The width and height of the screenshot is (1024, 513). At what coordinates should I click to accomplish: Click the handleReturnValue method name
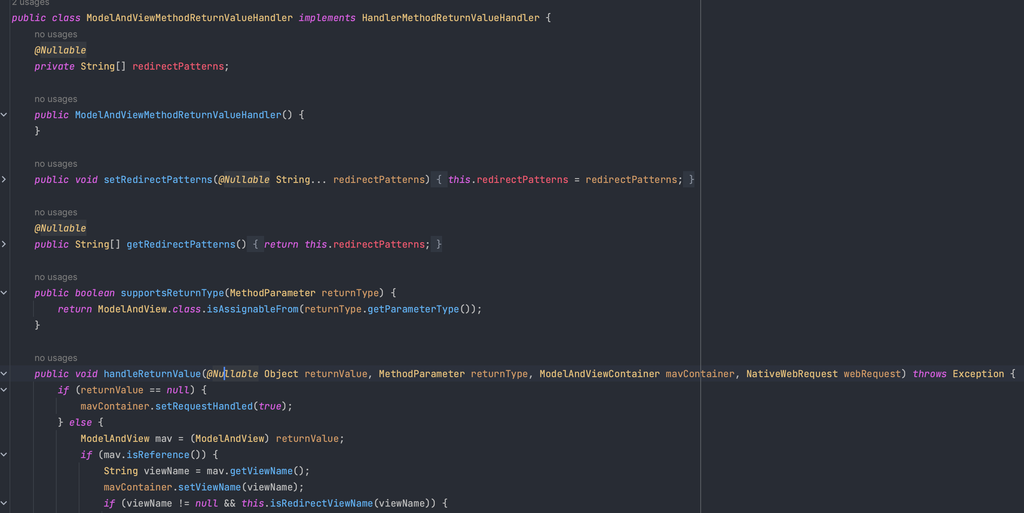(152, 374)
